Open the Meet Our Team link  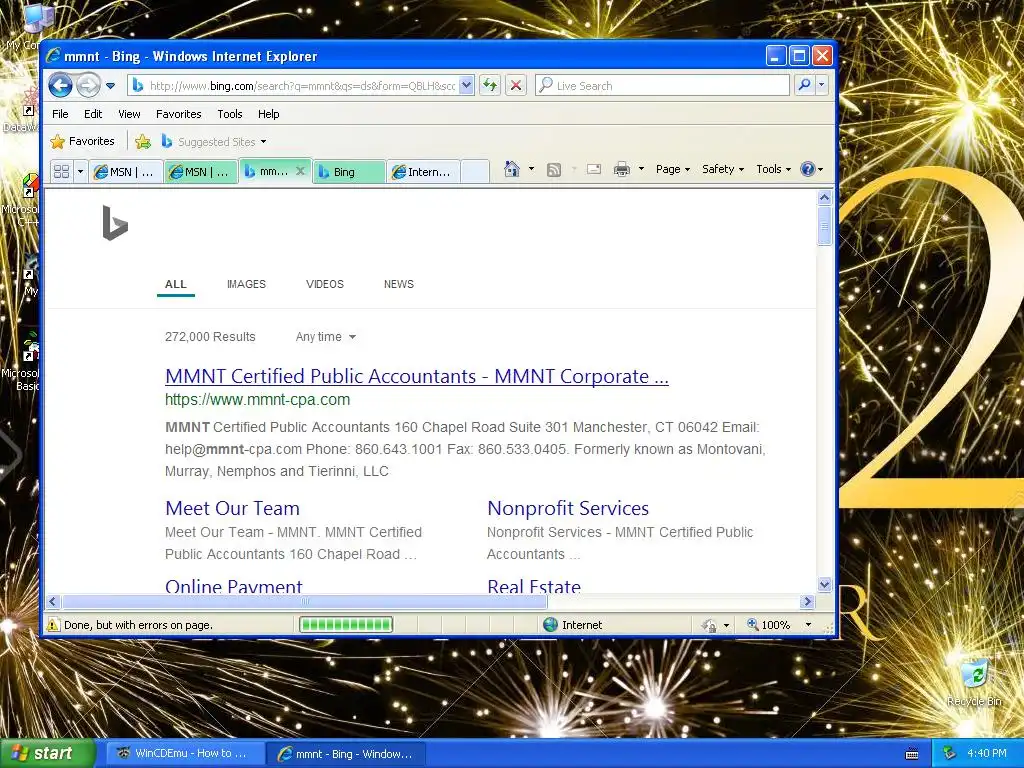232,508
